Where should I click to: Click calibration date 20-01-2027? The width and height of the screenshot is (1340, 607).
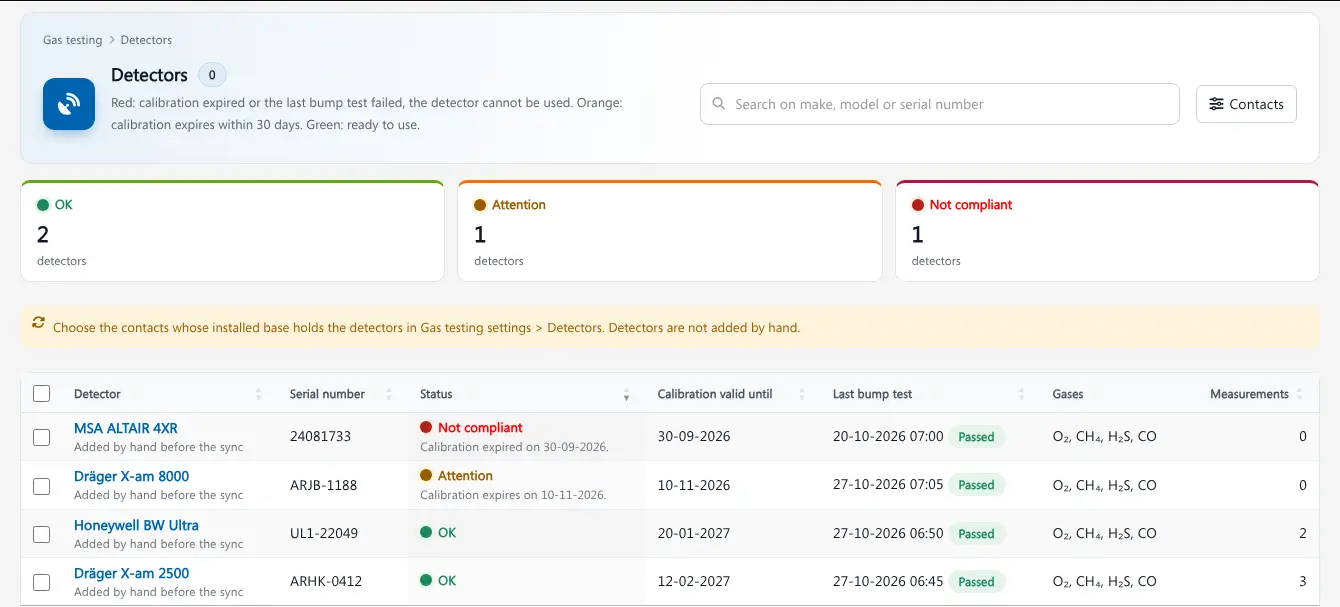694,533
